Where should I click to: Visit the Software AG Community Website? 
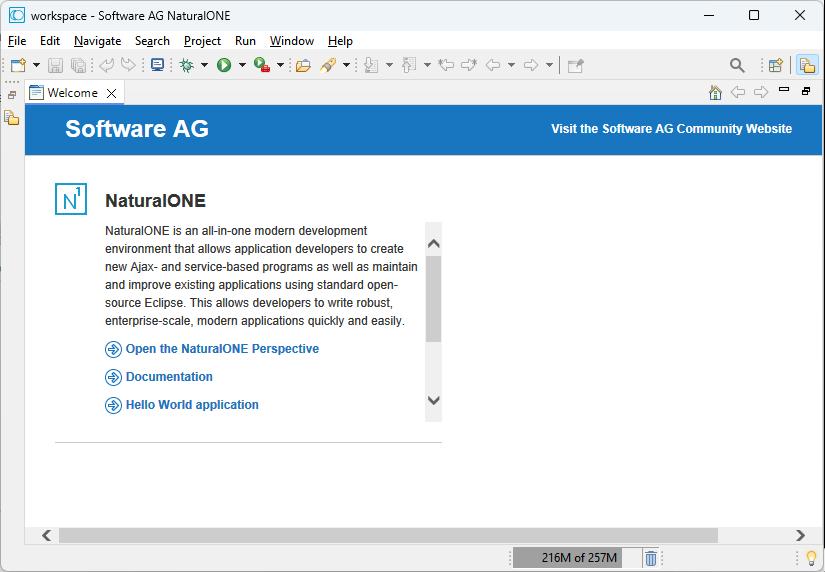[x=671, y=129]
